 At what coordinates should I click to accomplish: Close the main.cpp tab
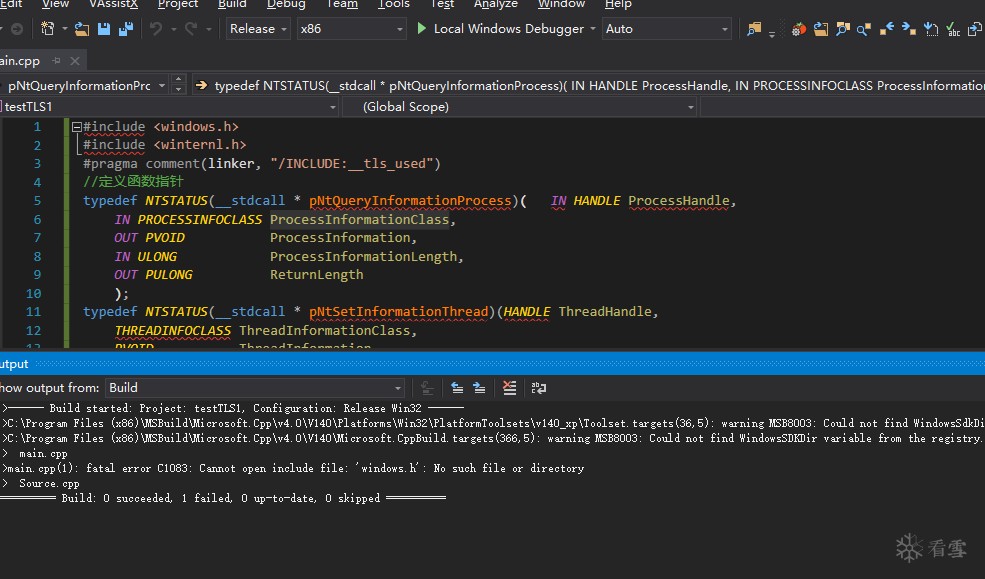click(75, 61)
